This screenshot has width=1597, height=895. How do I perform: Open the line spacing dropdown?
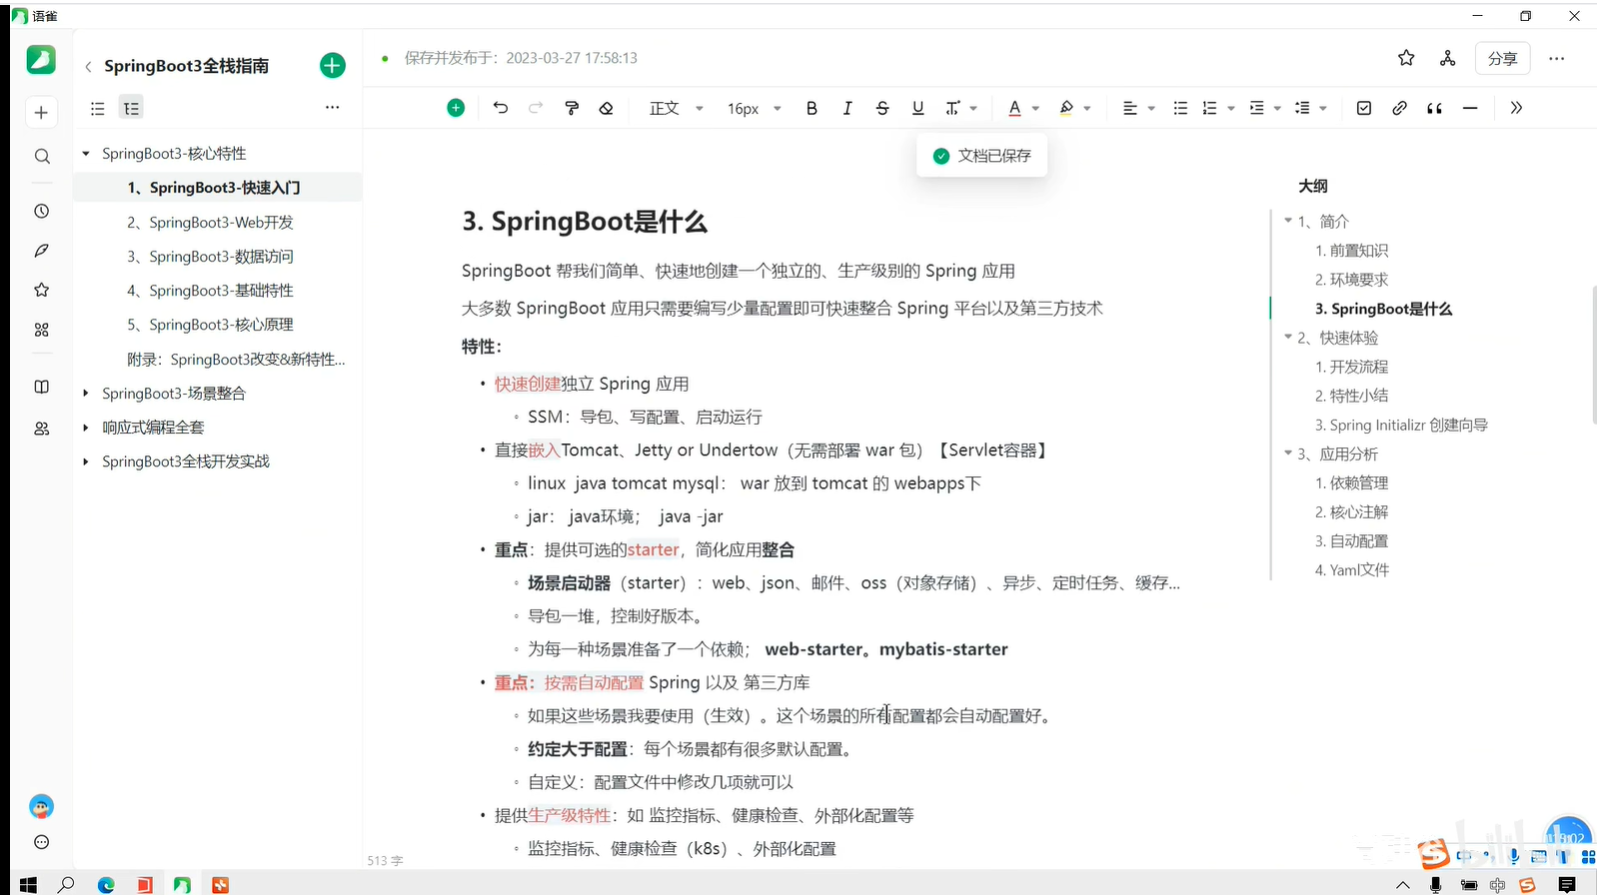point(1310,108)
